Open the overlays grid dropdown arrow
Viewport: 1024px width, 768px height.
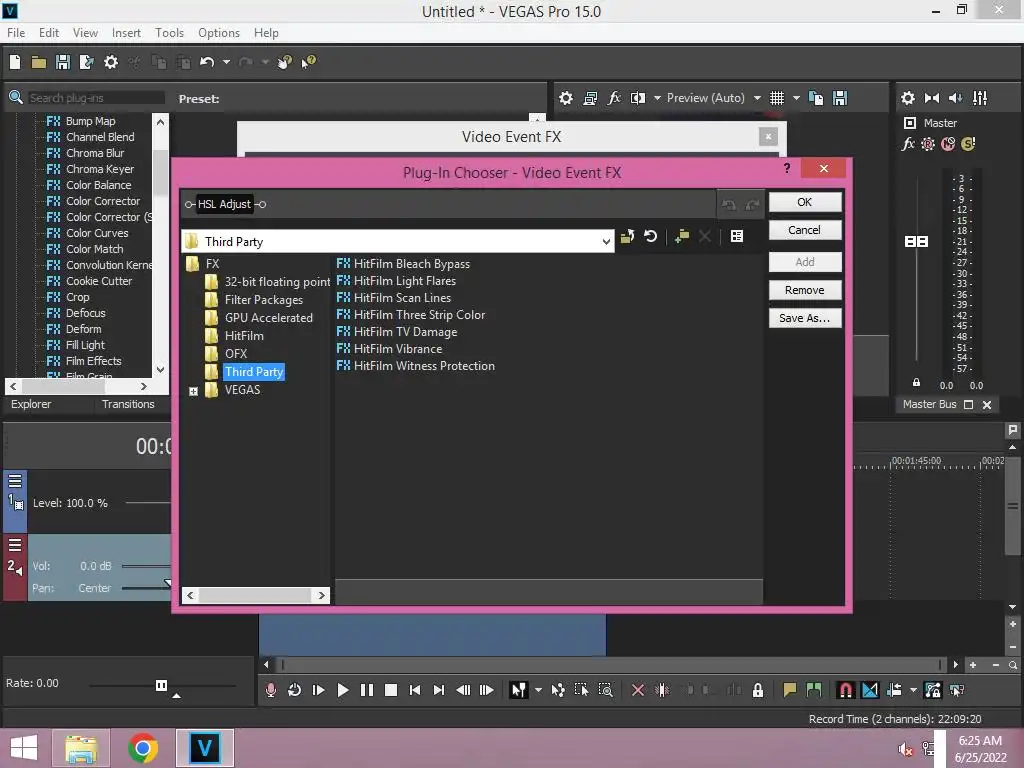[796, 98]
